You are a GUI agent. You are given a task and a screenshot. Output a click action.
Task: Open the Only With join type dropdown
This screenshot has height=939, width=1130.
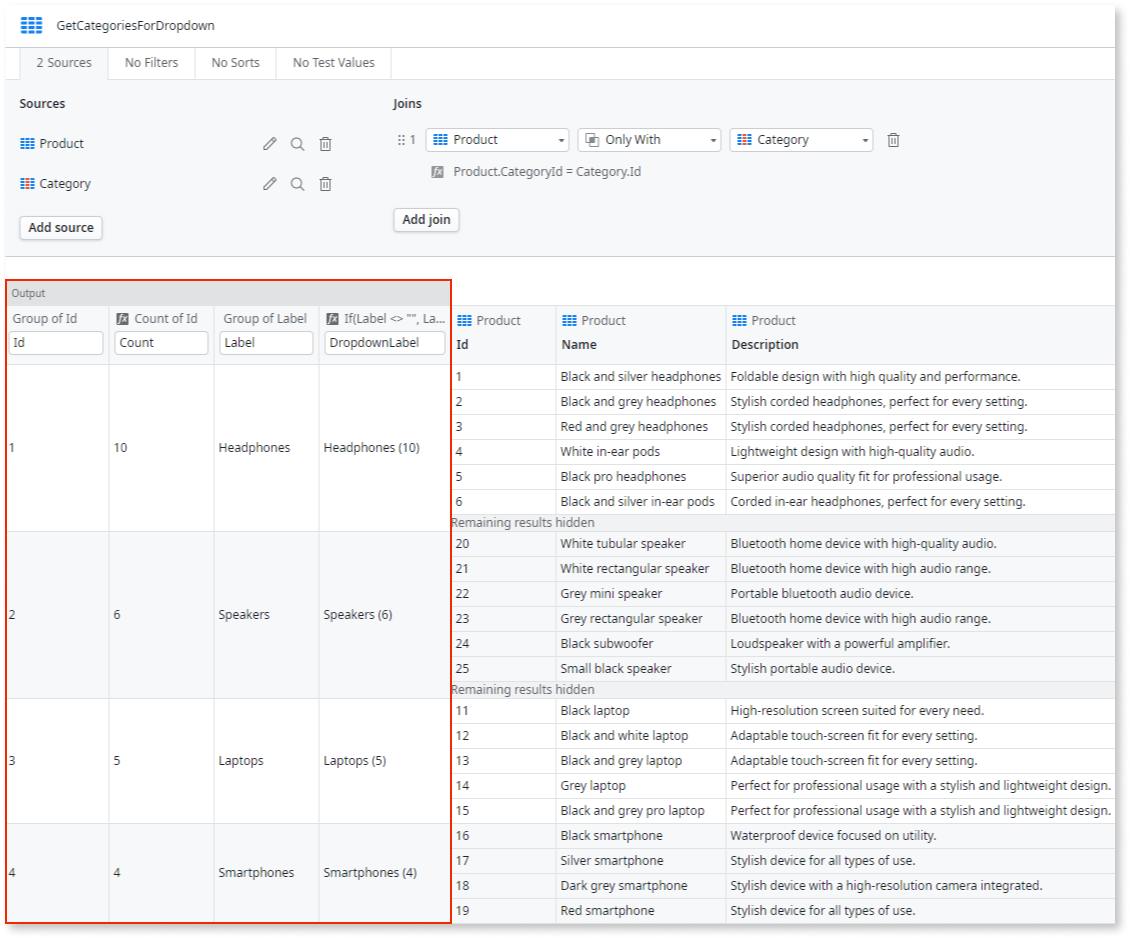pos(648,139)
